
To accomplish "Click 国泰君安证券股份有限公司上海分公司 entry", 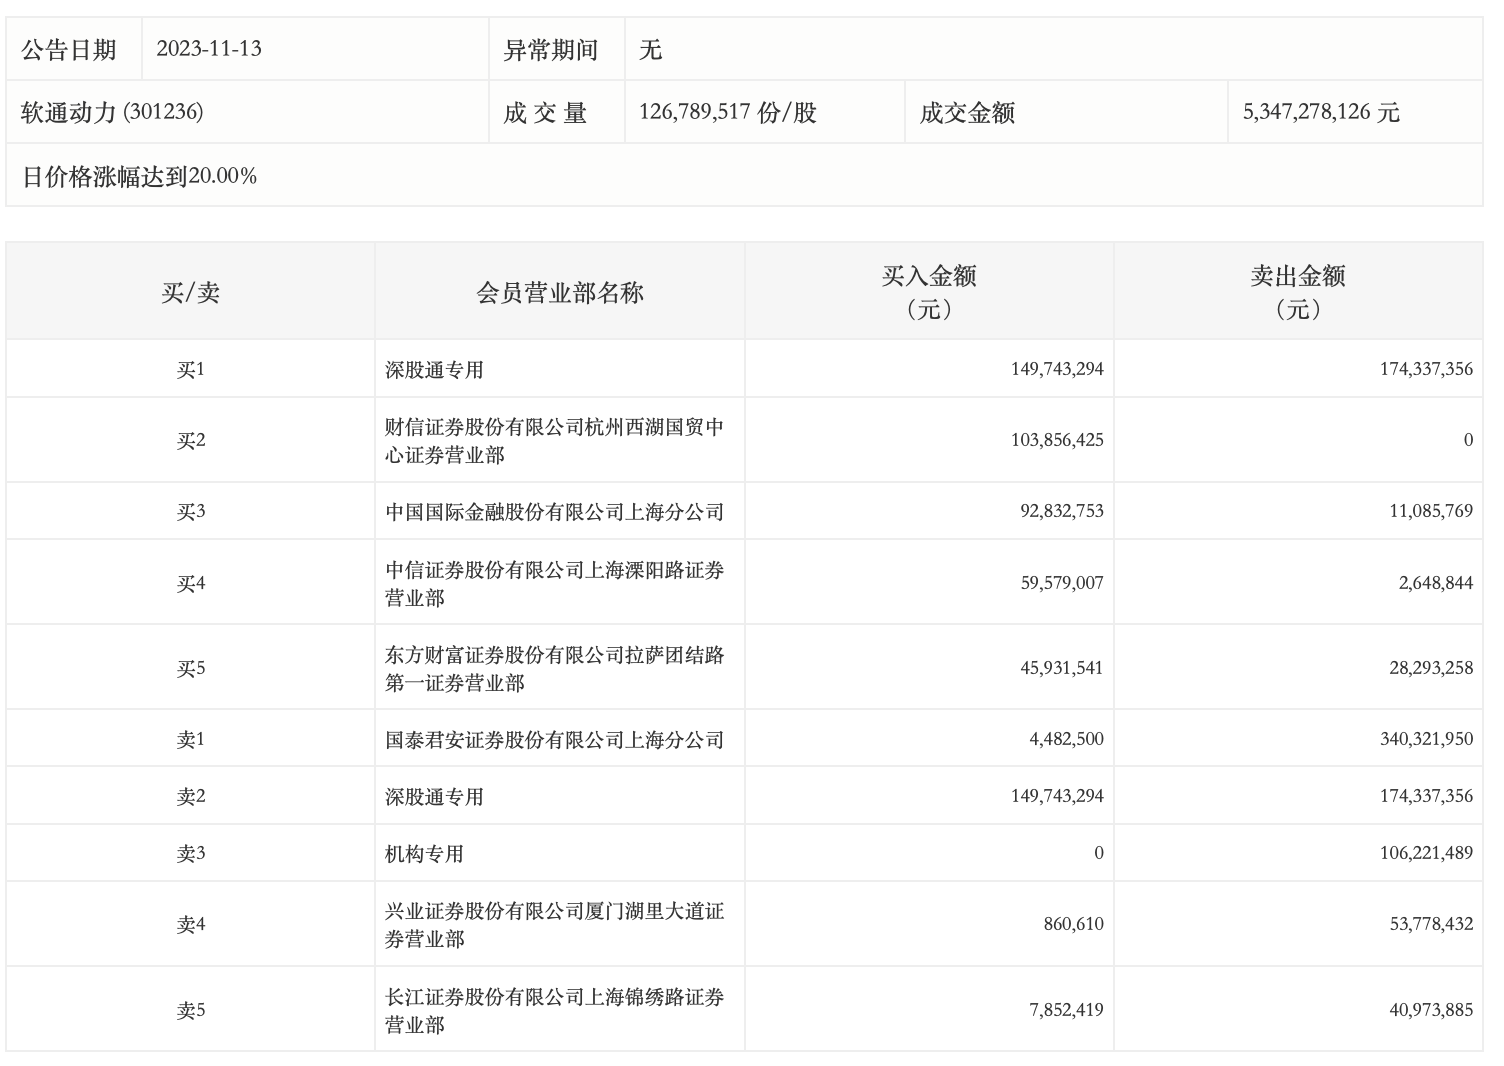I will point(554,740).
